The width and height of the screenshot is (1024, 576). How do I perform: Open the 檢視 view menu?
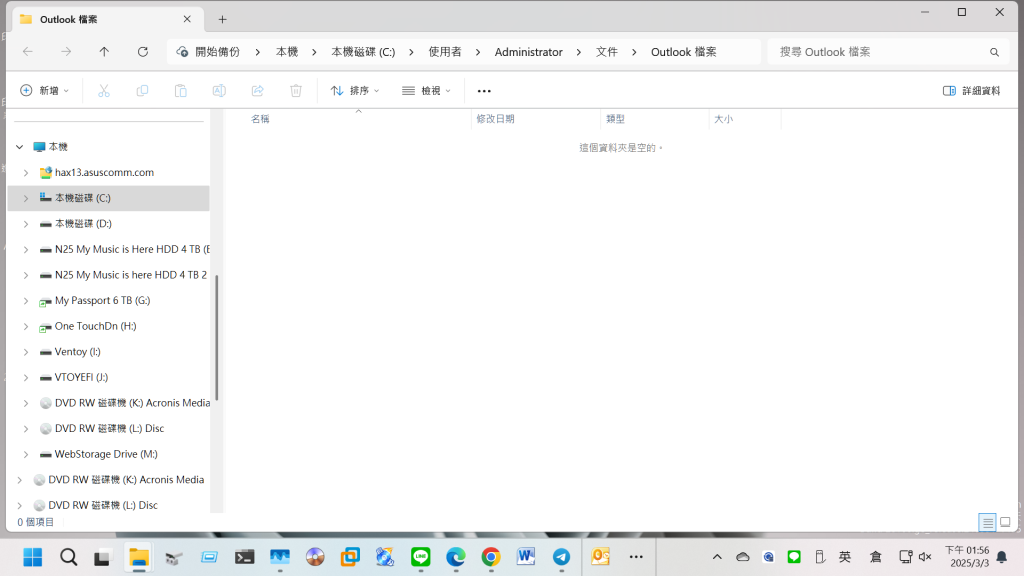coord(427,91)
